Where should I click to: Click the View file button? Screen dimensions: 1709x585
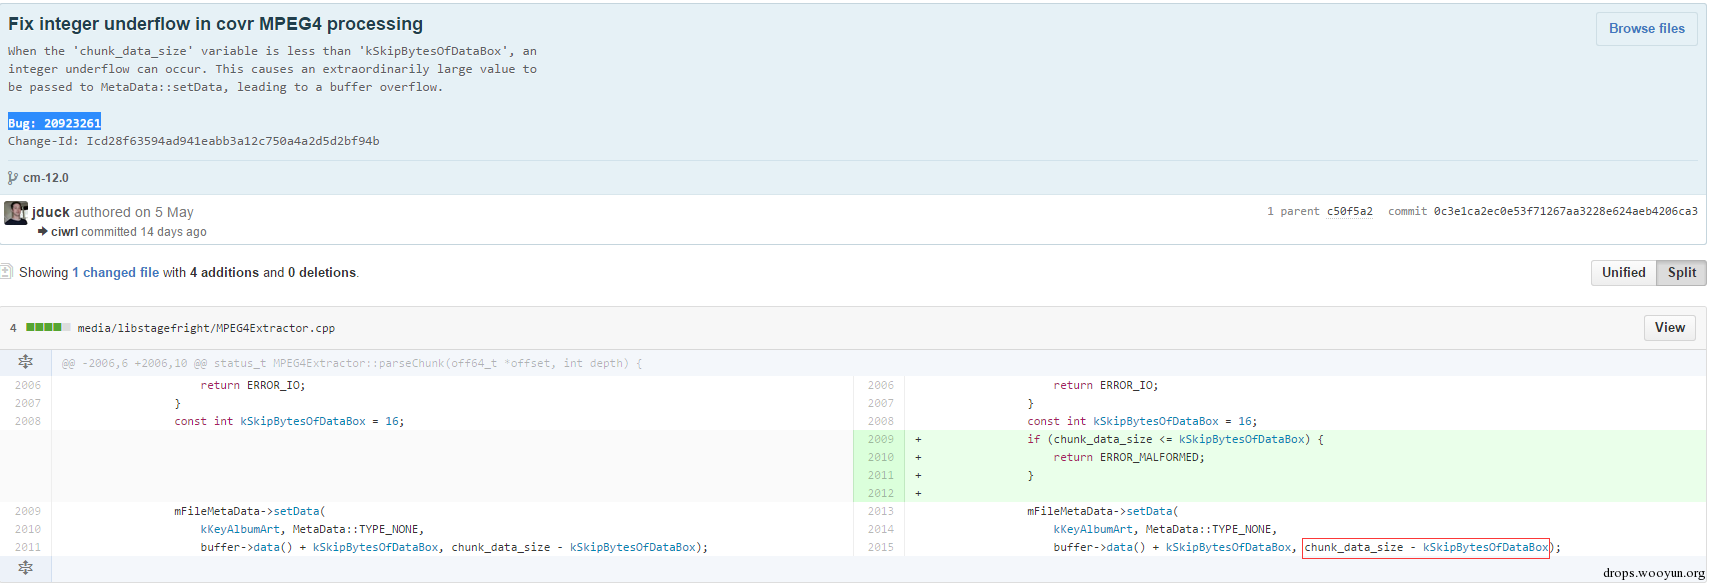[1669, 328]
